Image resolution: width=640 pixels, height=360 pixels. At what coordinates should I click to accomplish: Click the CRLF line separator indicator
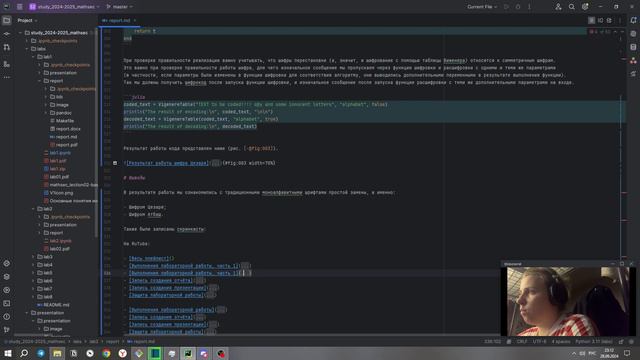522,341
